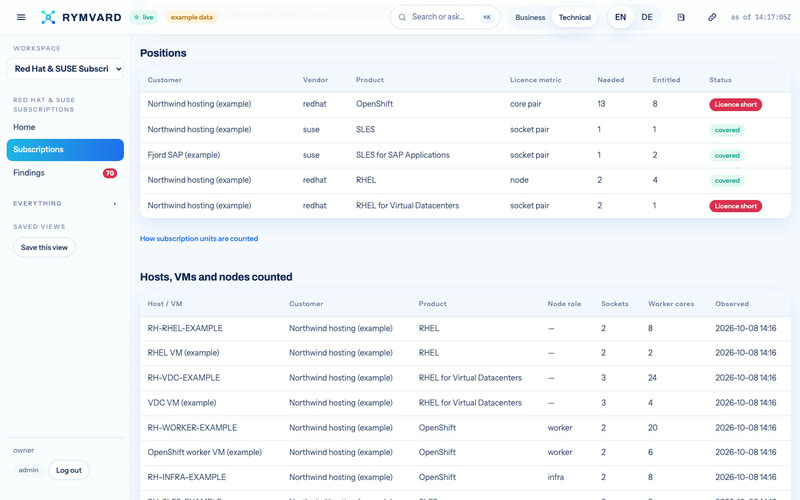800x500 pixels.
Task: Click the infra node role cell
Action: pos(556,478)
